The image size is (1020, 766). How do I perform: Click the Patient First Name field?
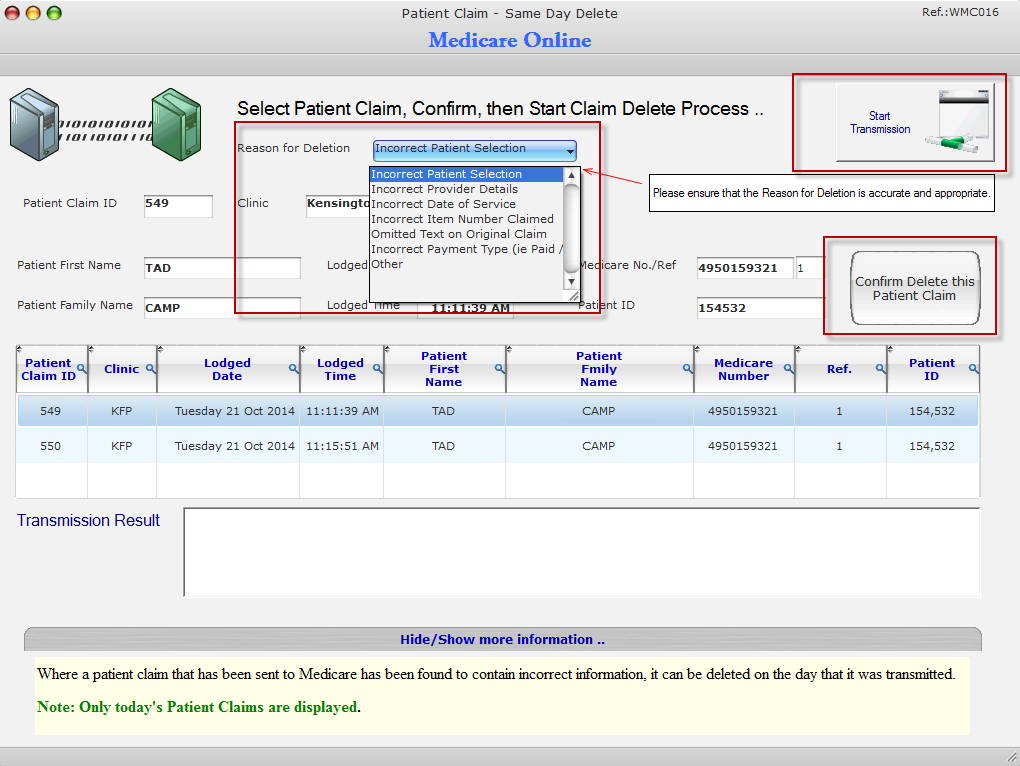[x=222, y=268]
